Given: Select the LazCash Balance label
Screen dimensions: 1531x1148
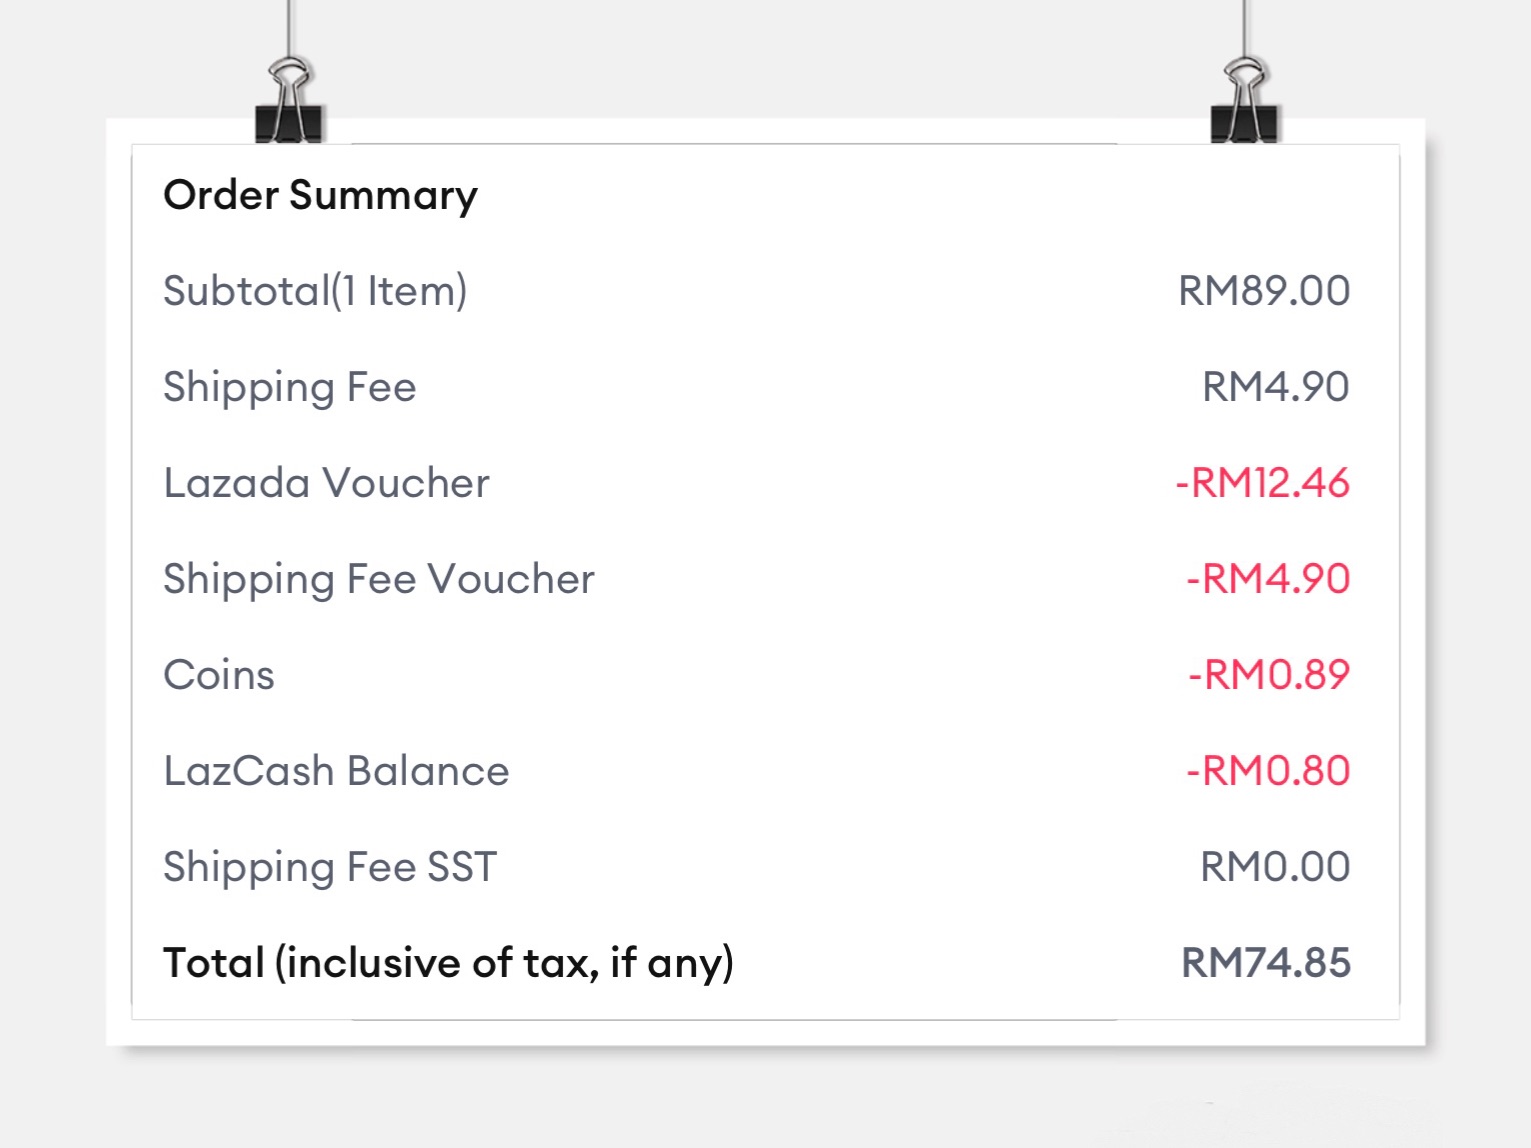Looking at the screenshot, I should point(336,771).
